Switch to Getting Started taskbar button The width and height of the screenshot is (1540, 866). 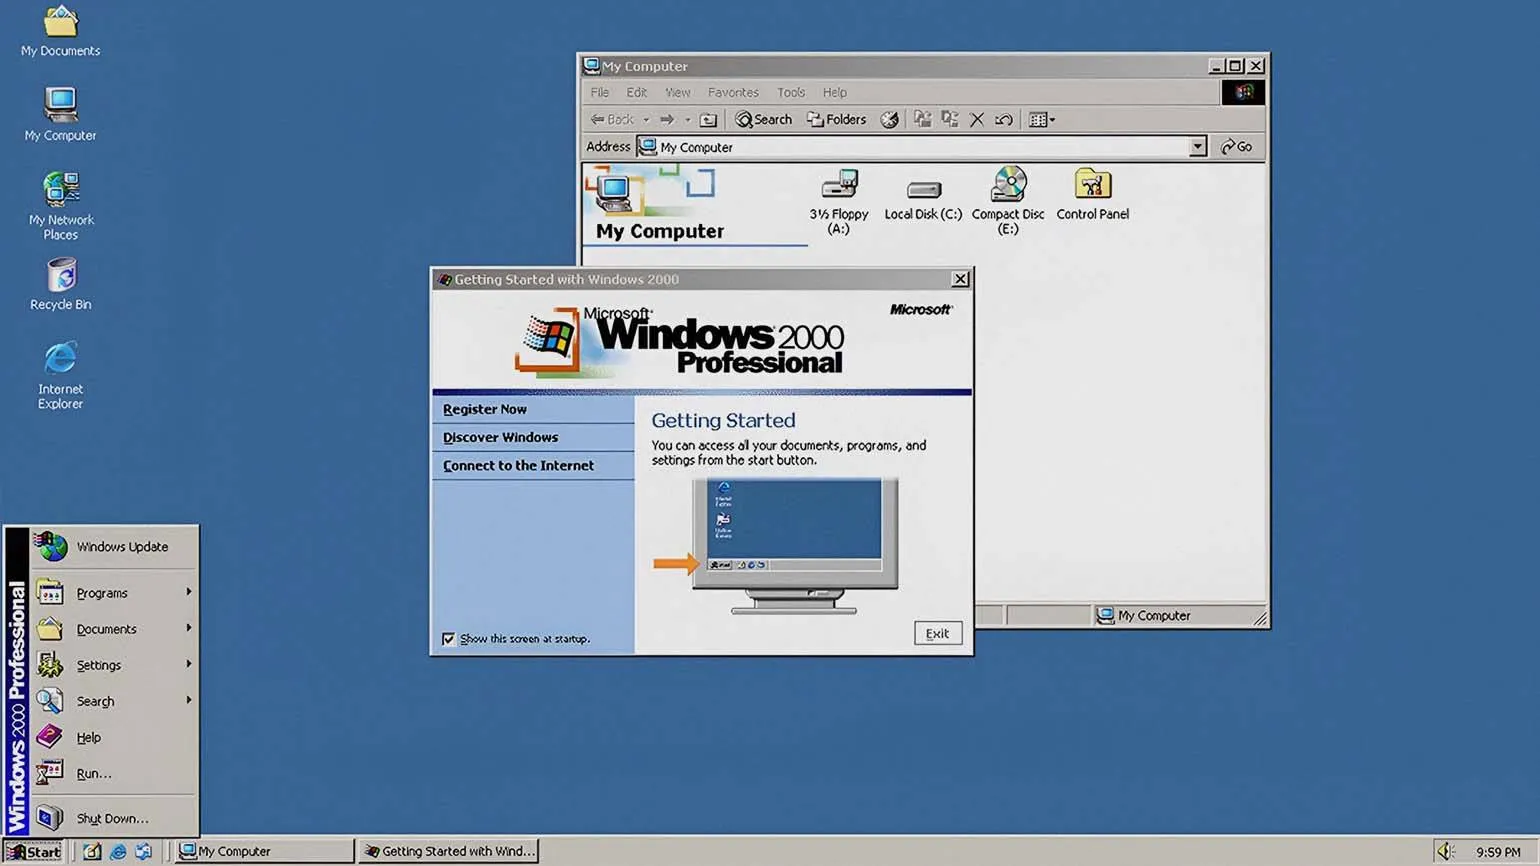[x=449, y=851]
